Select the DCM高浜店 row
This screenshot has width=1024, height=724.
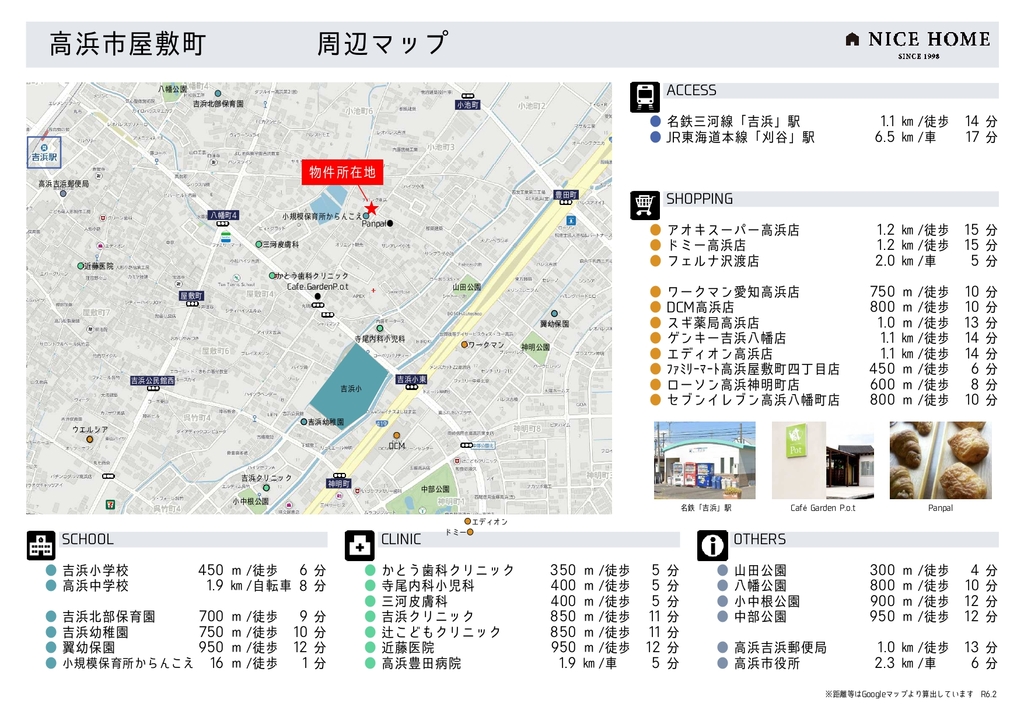tap(824, 307)
